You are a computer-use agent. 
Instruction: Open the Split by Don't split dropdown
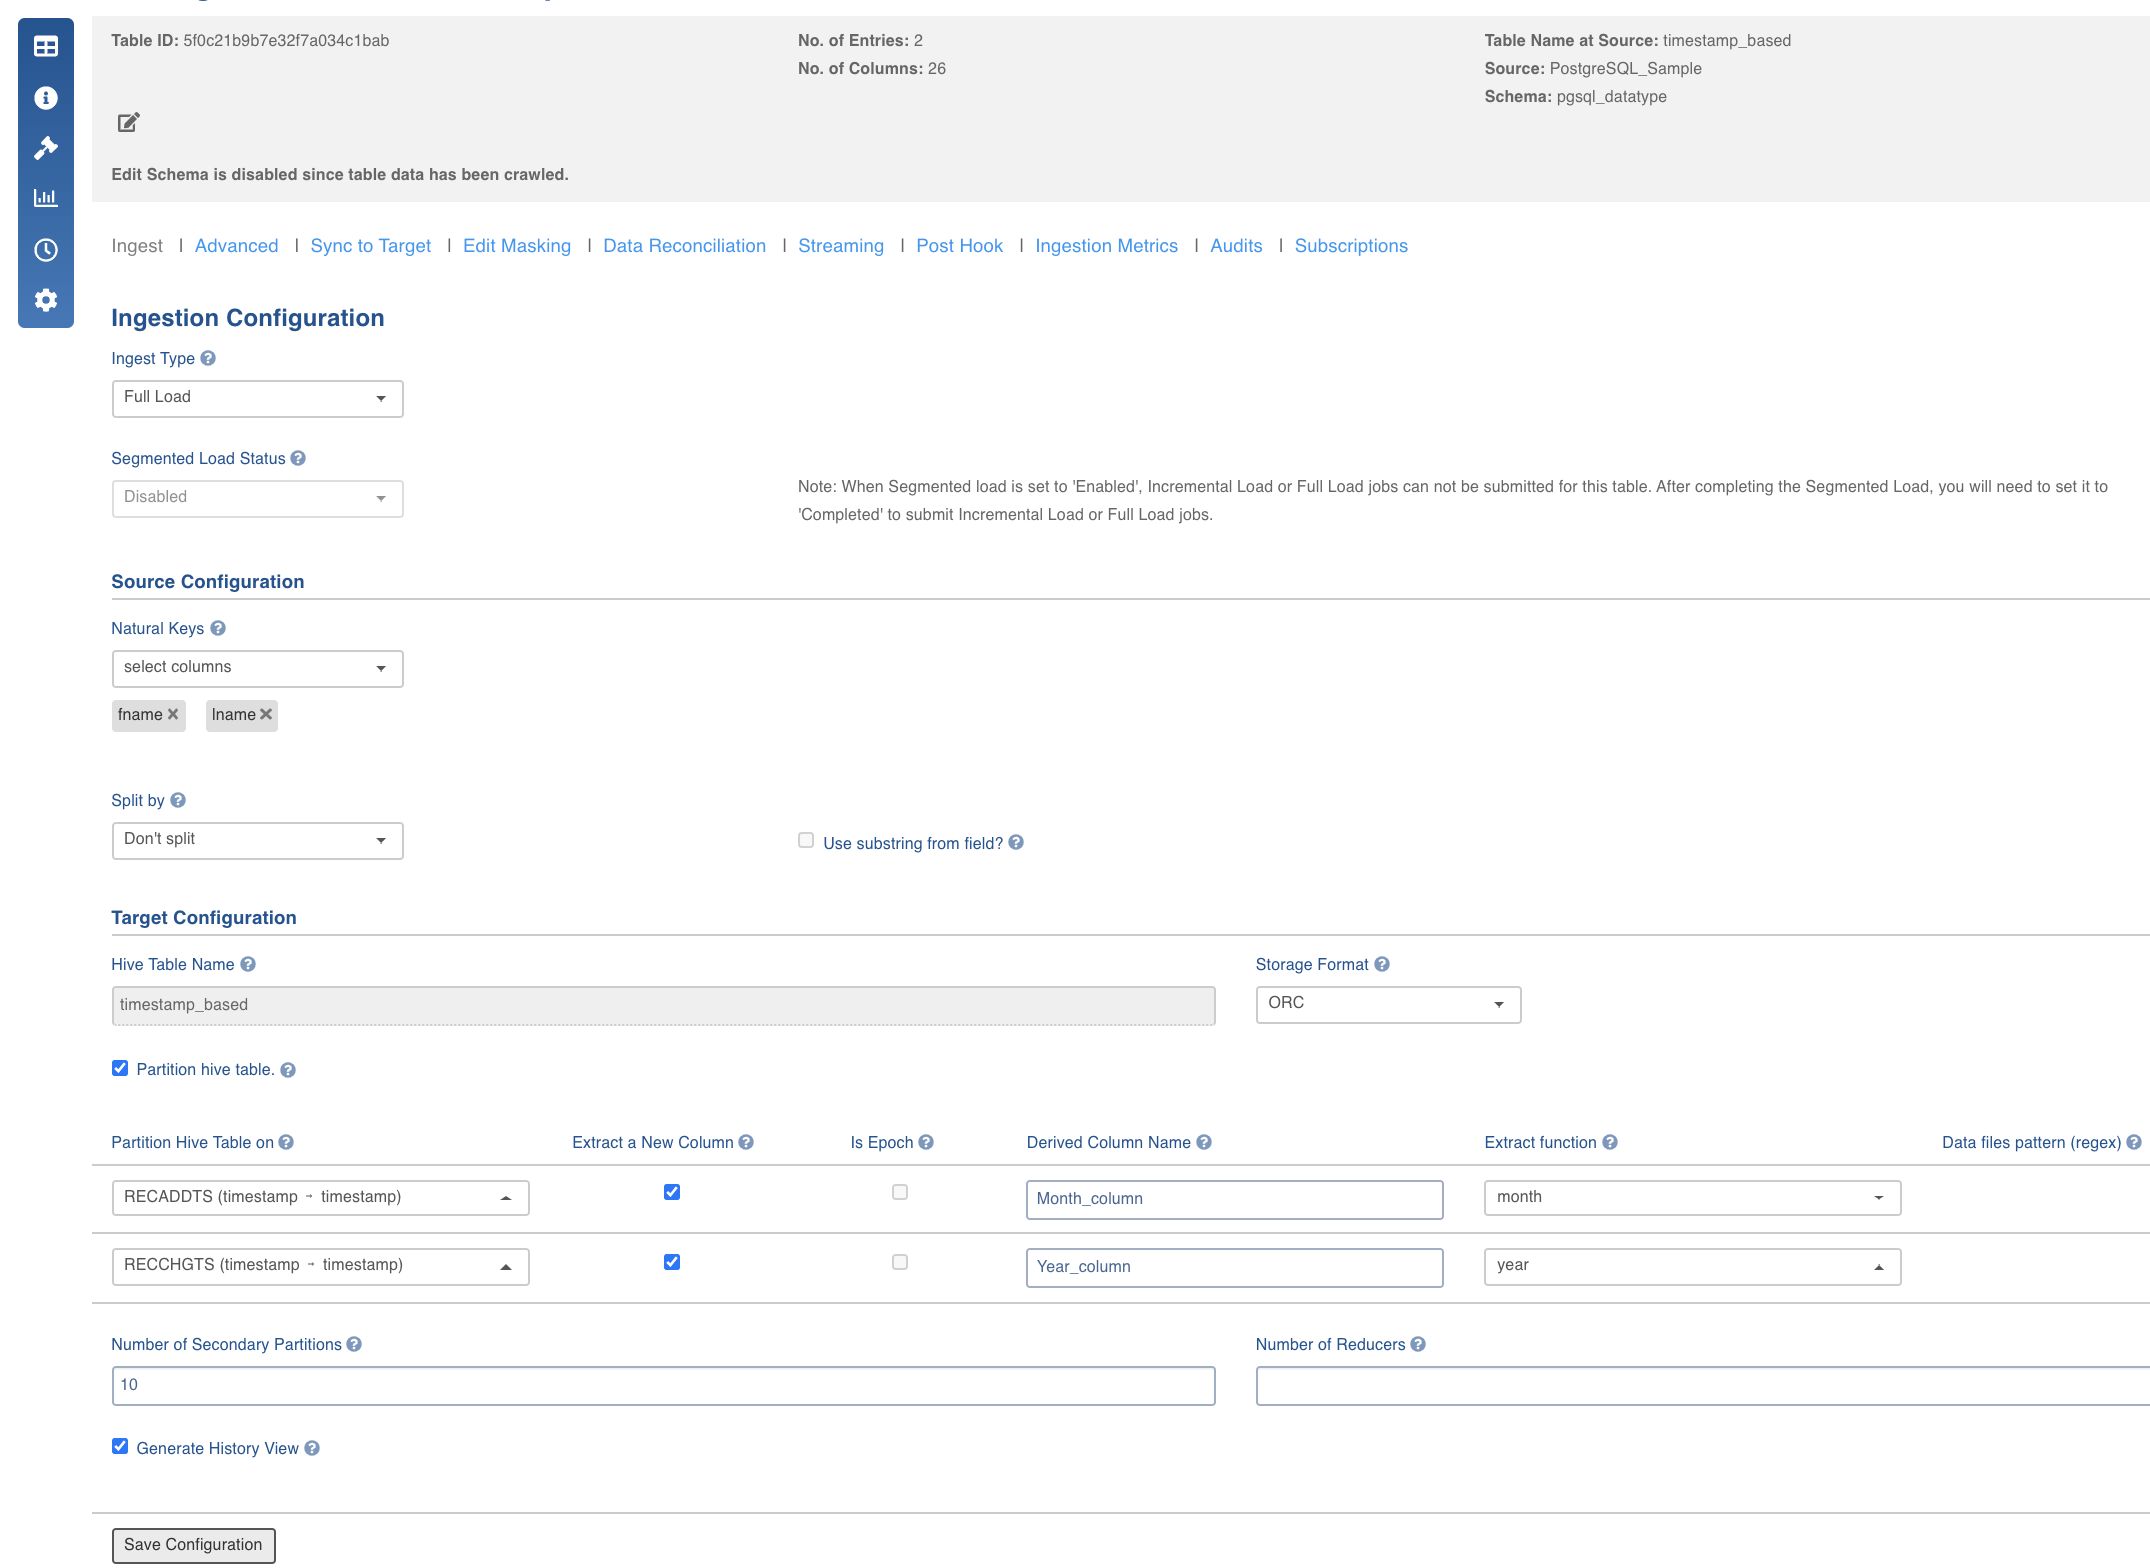coord(258,840)
